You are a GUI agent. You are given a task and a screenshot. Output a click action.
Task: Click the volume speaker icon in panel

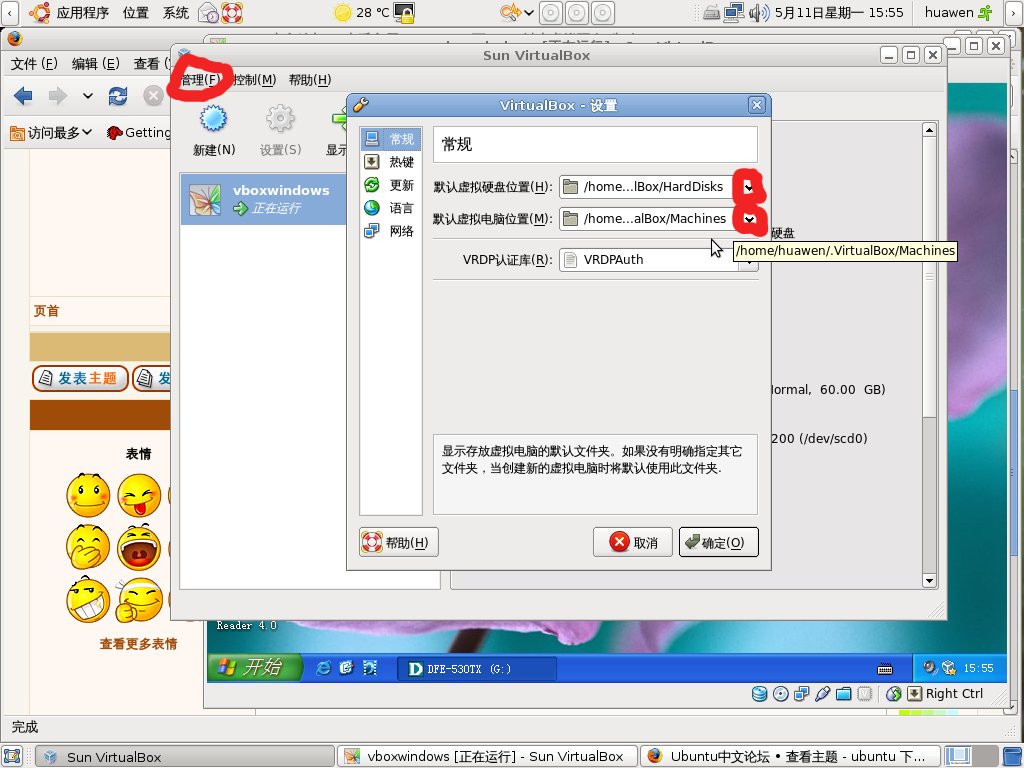(758, 12)
